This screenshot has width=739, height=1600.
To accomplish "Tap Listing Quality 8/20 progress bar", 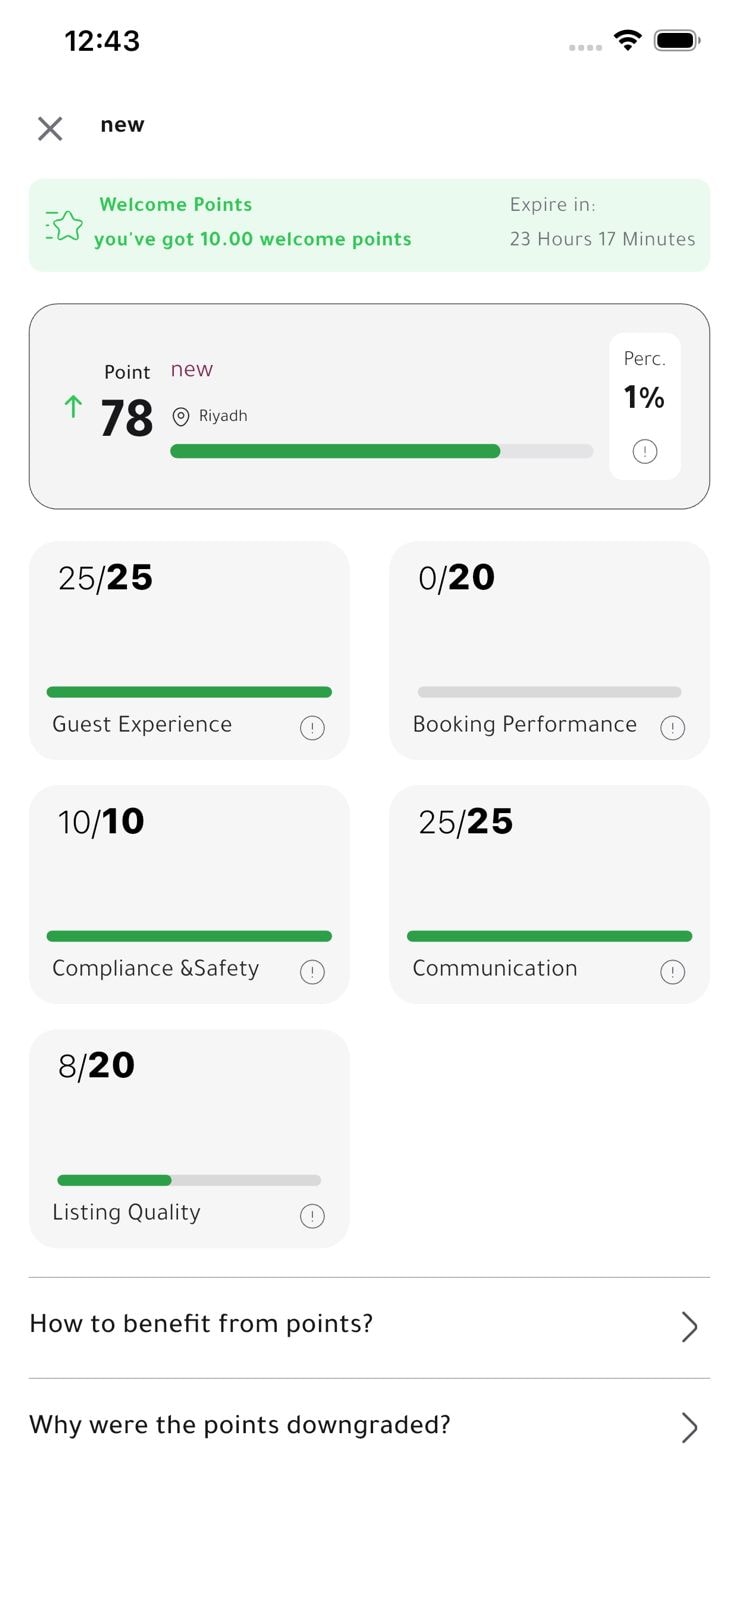I will (x=189, y=1180).
